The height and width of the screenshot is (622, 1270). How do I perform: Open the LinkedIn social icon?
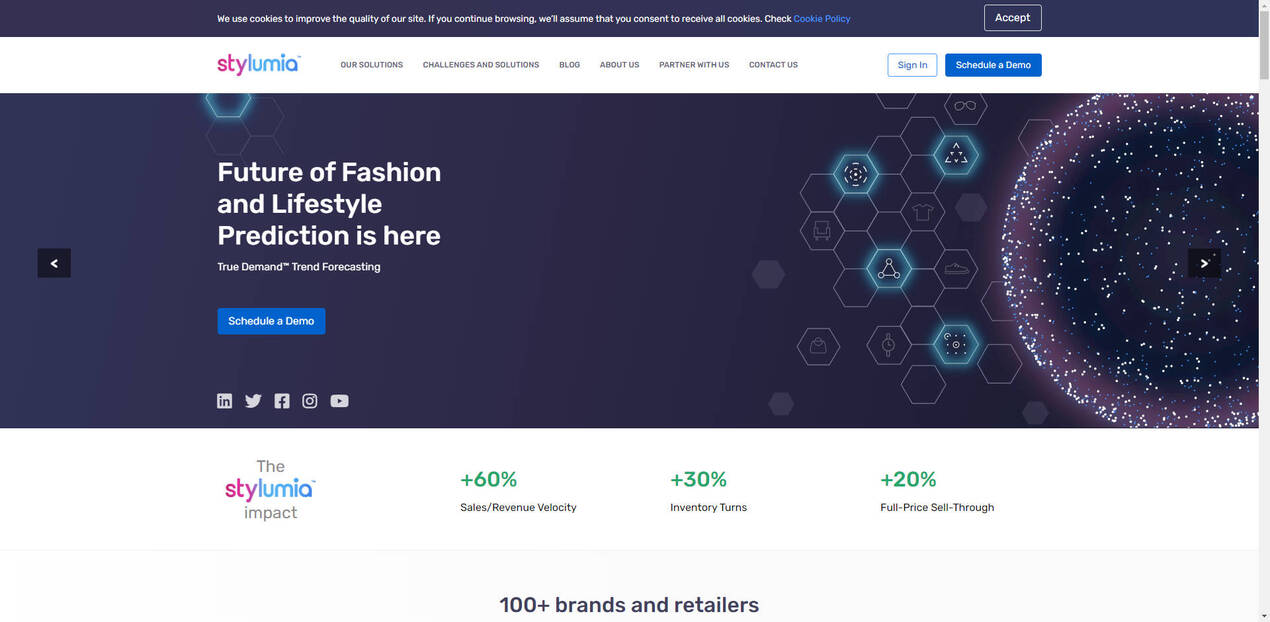coord(224,401)
